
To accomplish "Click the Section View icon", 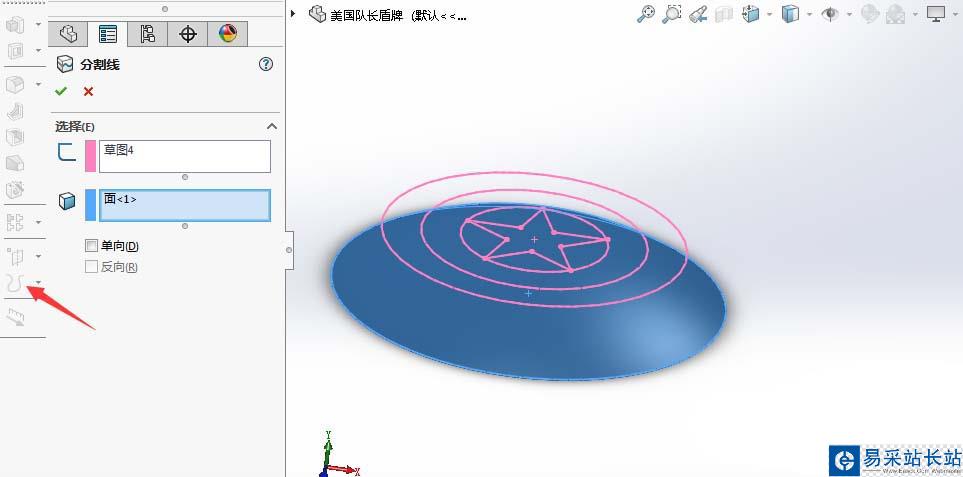I will click(725, 14).
